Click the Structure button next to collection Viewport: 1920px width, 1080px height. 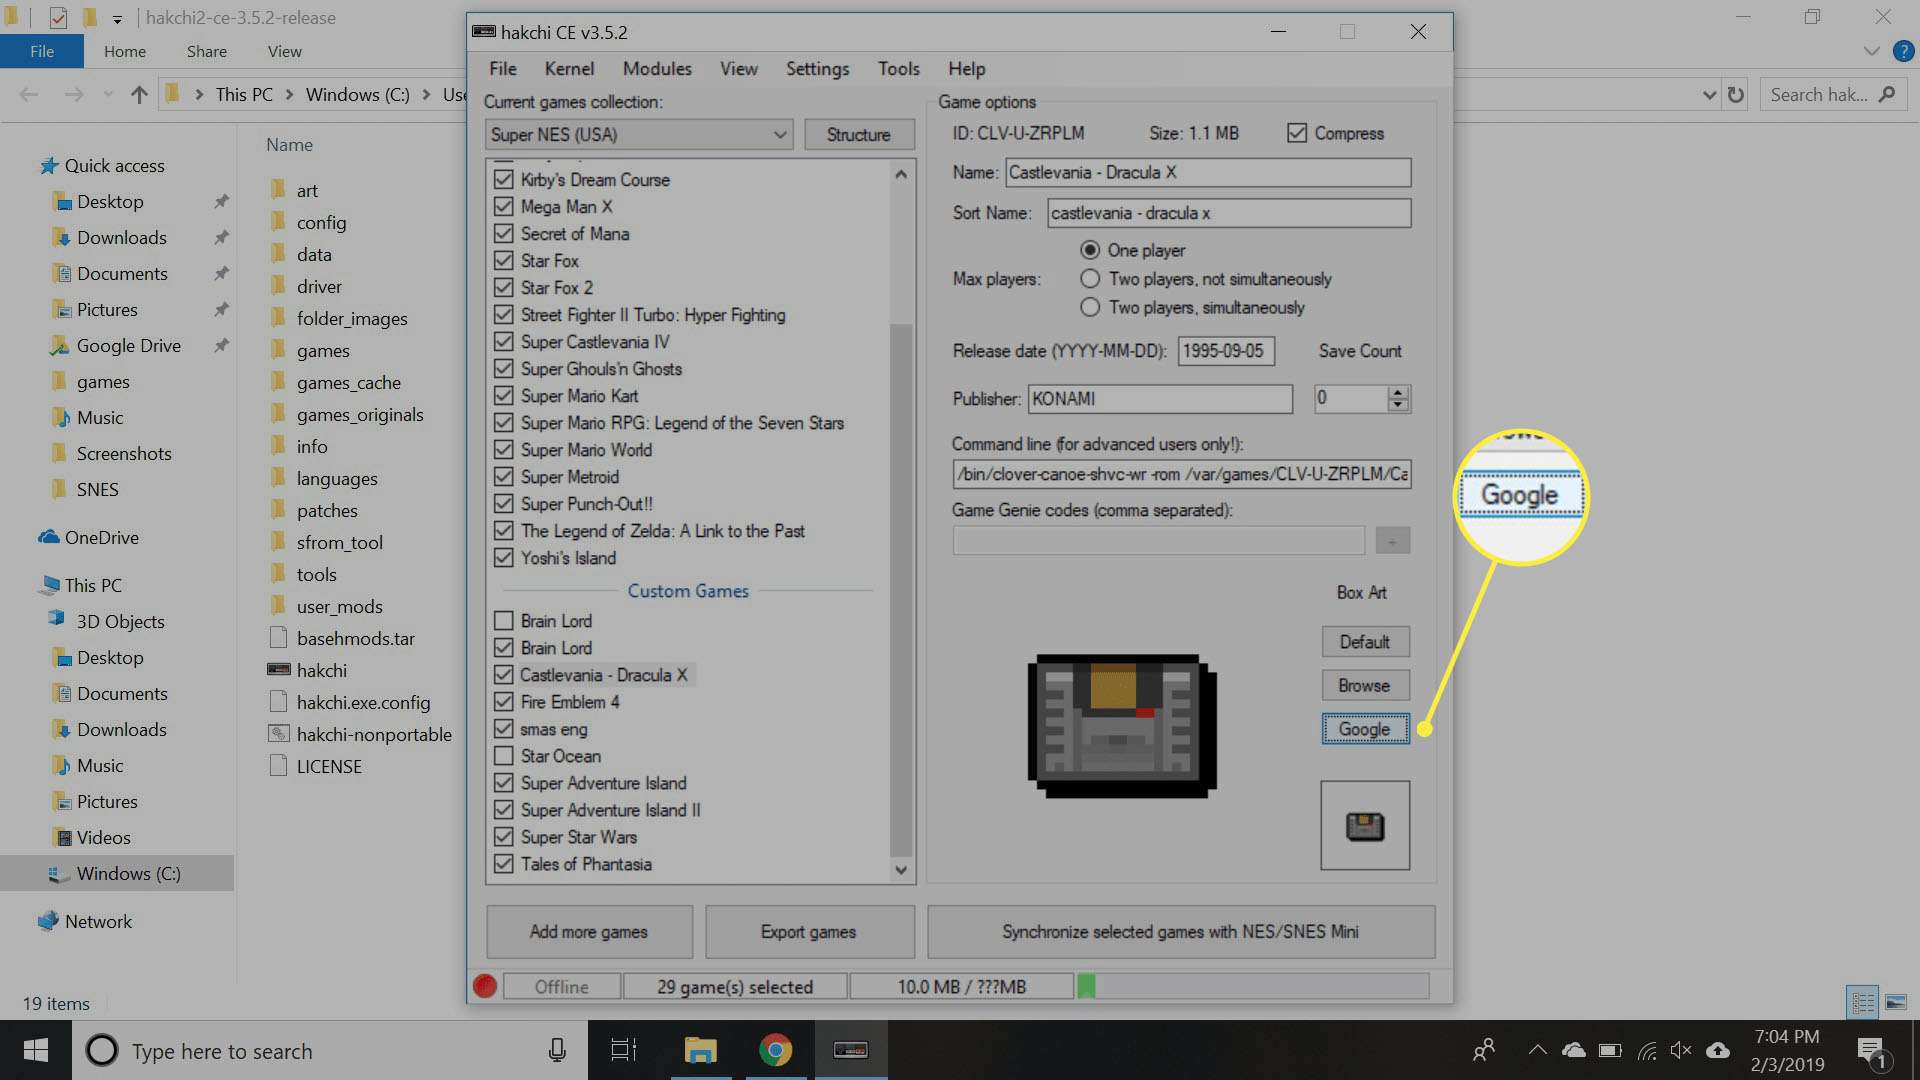(857, 133)
